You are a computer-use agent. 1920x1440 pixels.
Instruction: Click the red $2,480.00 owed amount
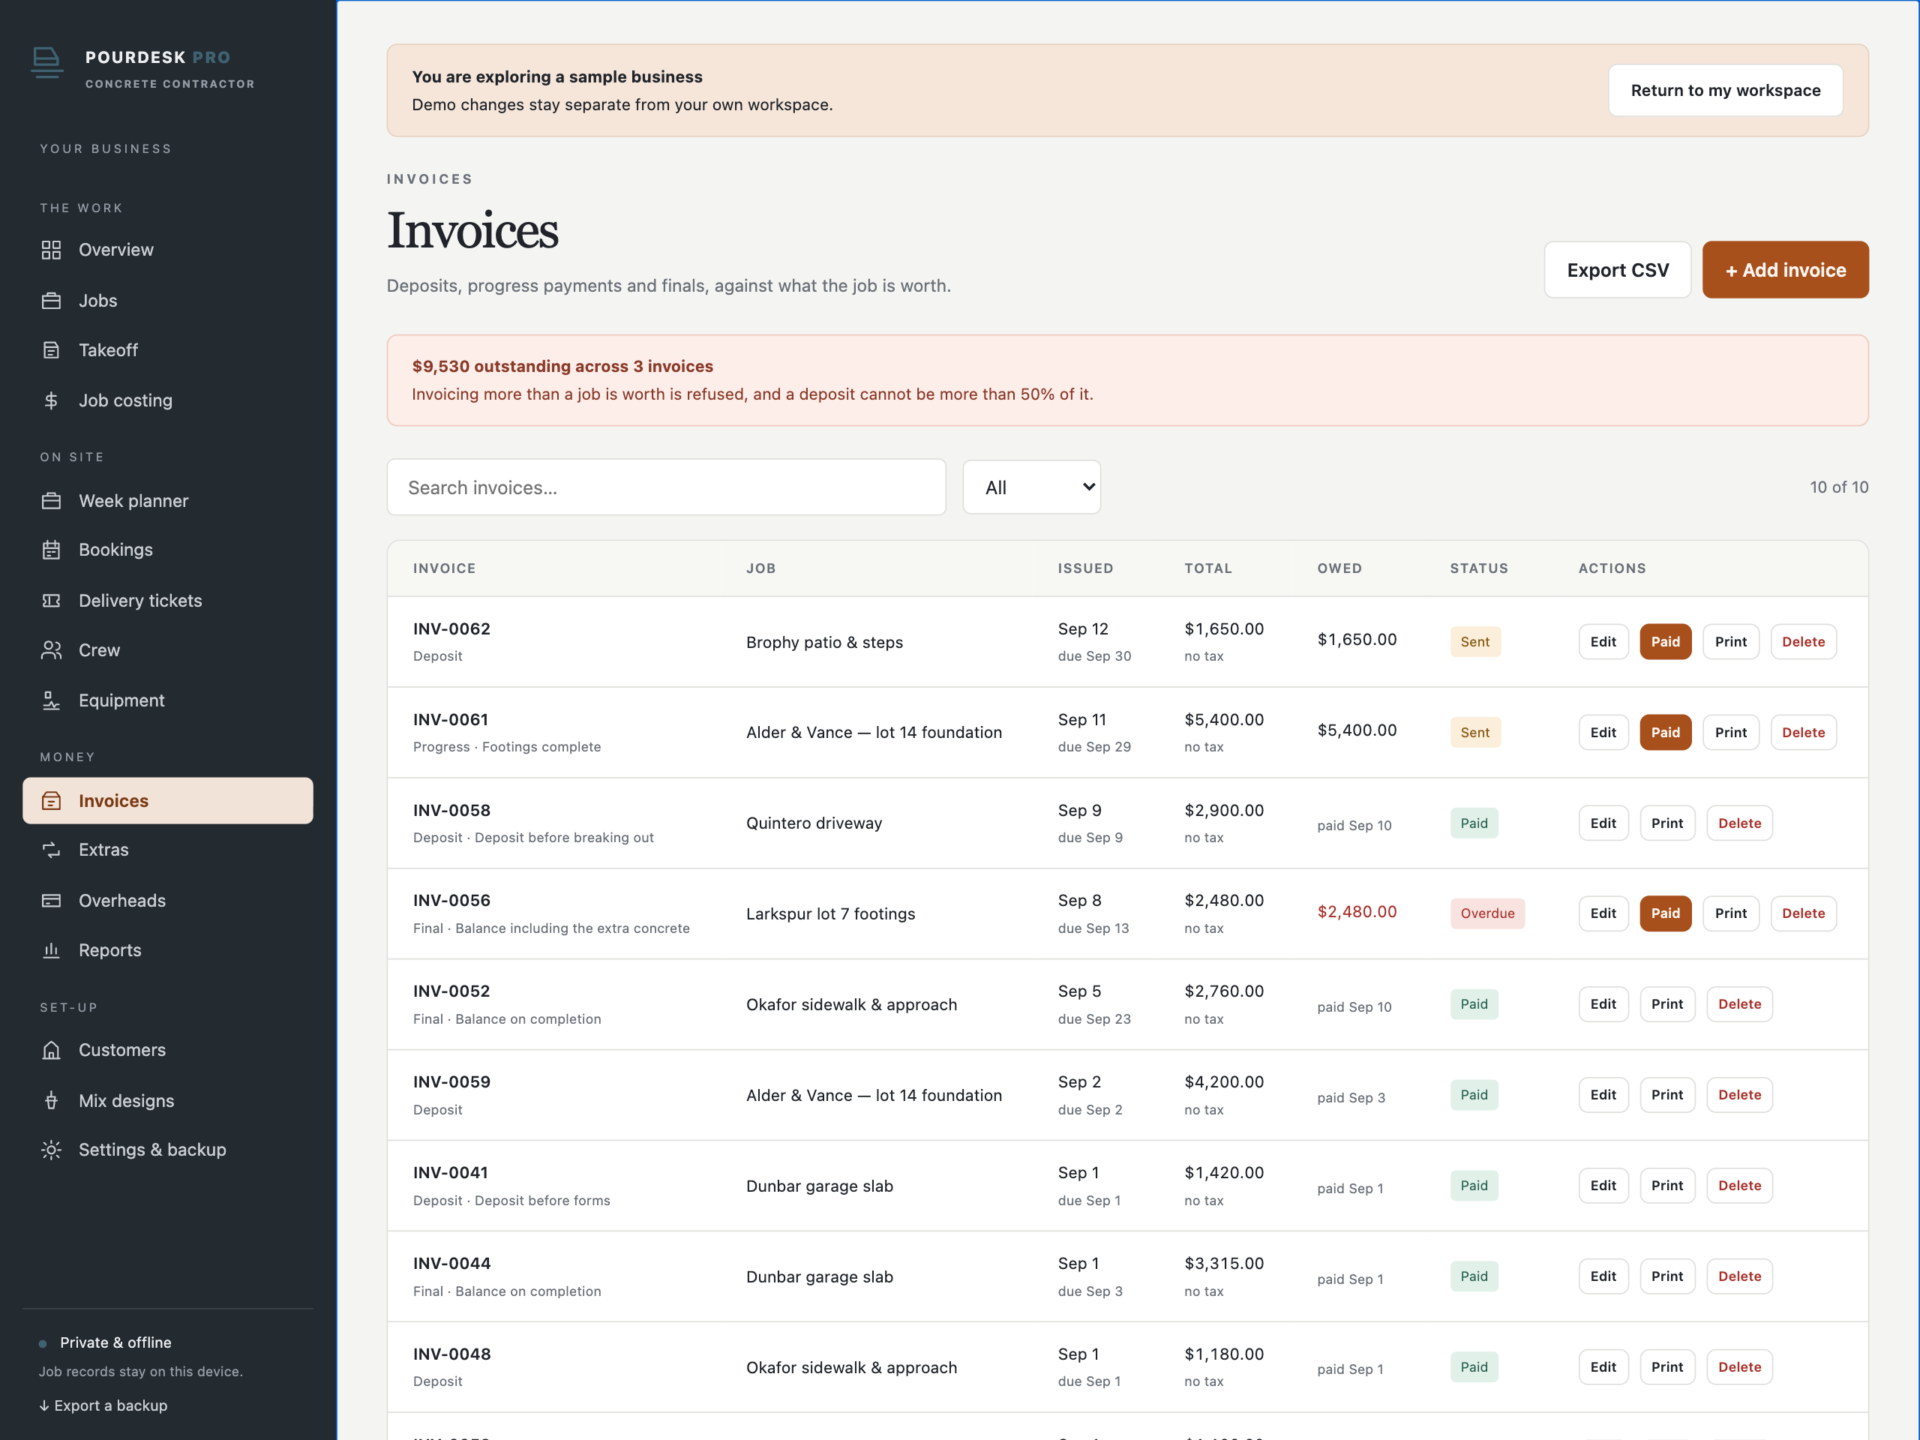pyautogui.click(x=1357, y=912)
